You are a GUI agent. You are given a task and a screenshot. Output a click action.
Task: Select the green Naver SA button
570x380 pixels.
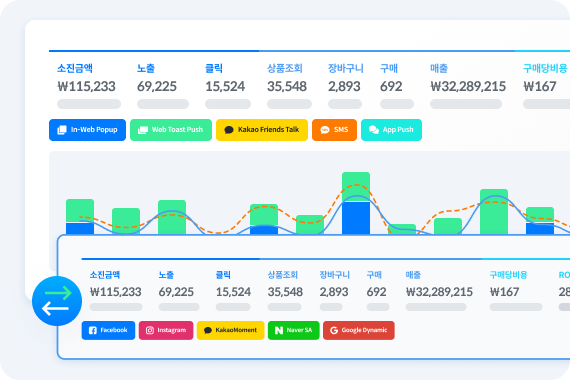(x=294, y=330)
